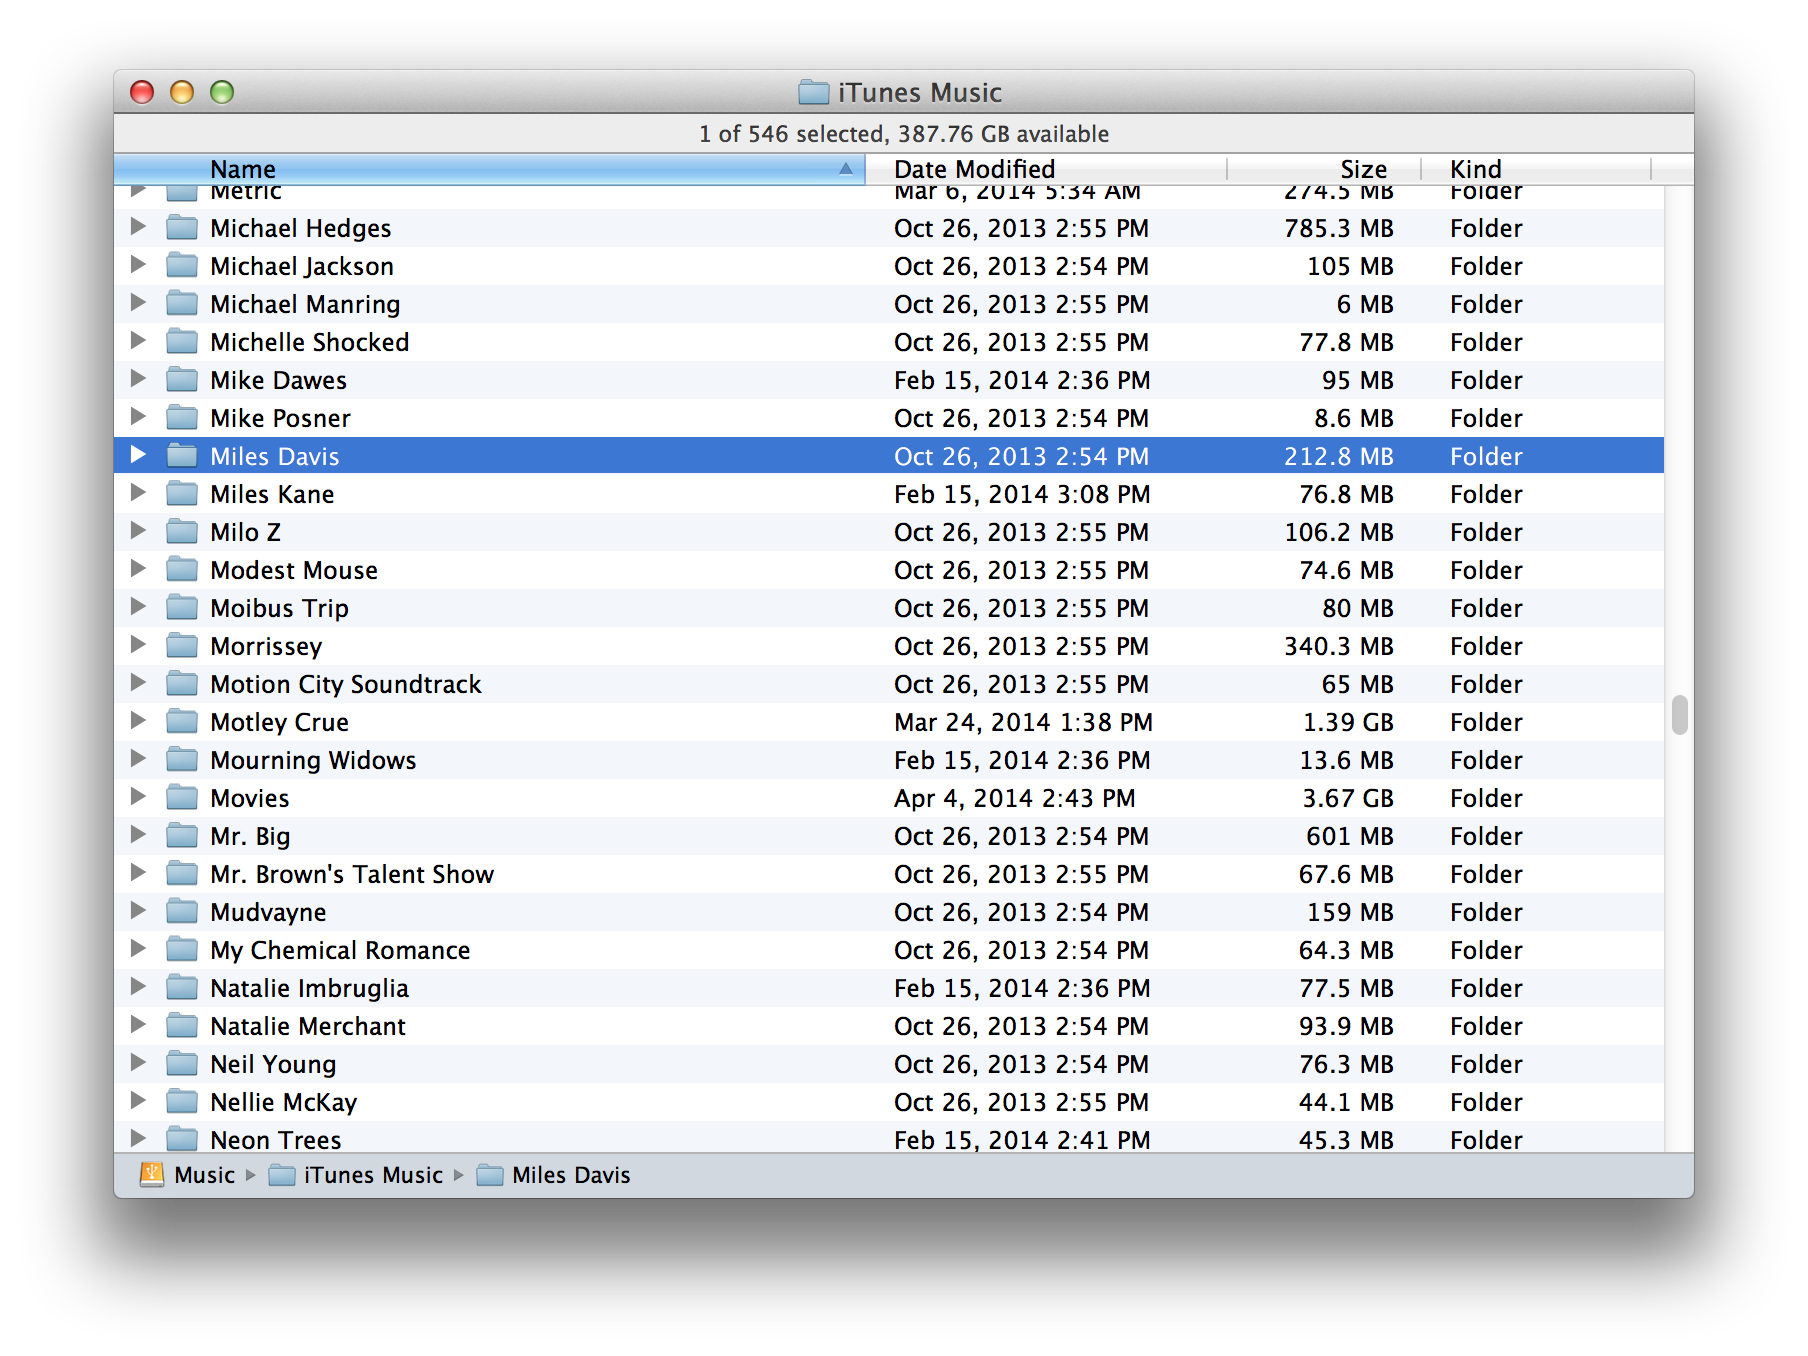This screenshot has width=1808, height=1356.
Task: Click the Modest Mouse folder icon
Action: click(182, 569)
